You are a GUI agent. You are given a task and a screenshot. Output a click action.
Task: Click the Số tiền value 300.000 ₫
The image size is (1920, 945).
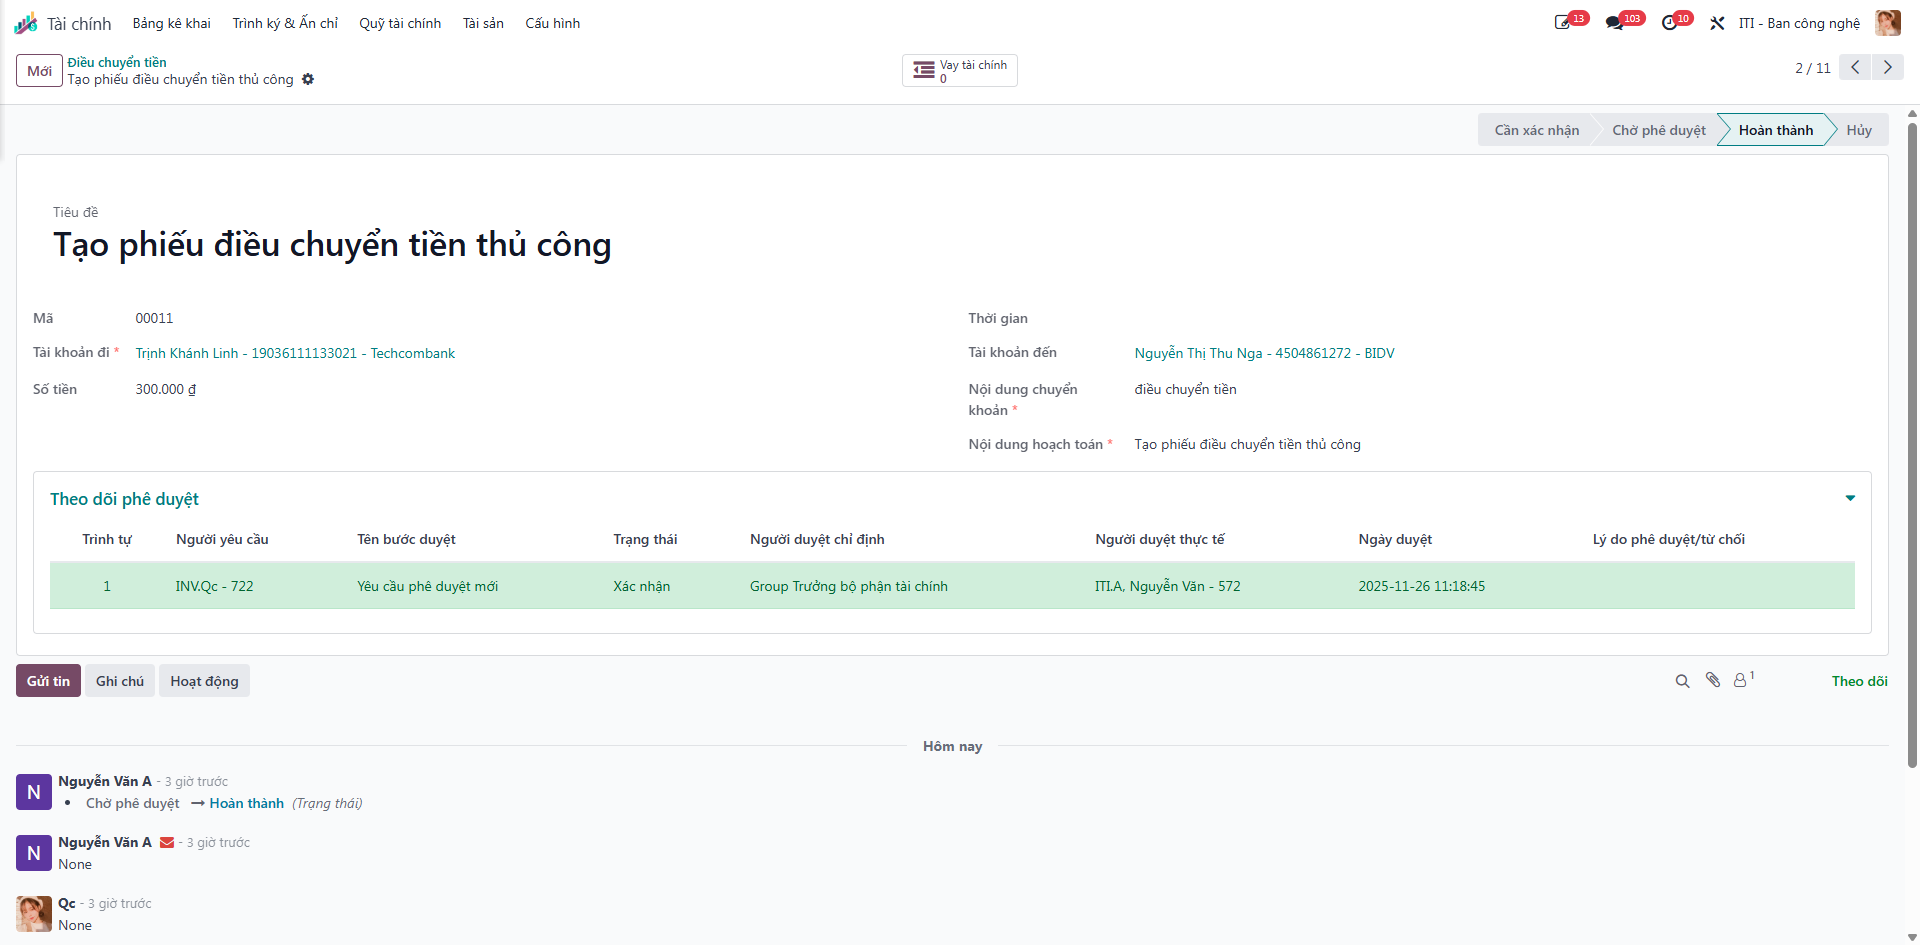[x=166, y=389]
